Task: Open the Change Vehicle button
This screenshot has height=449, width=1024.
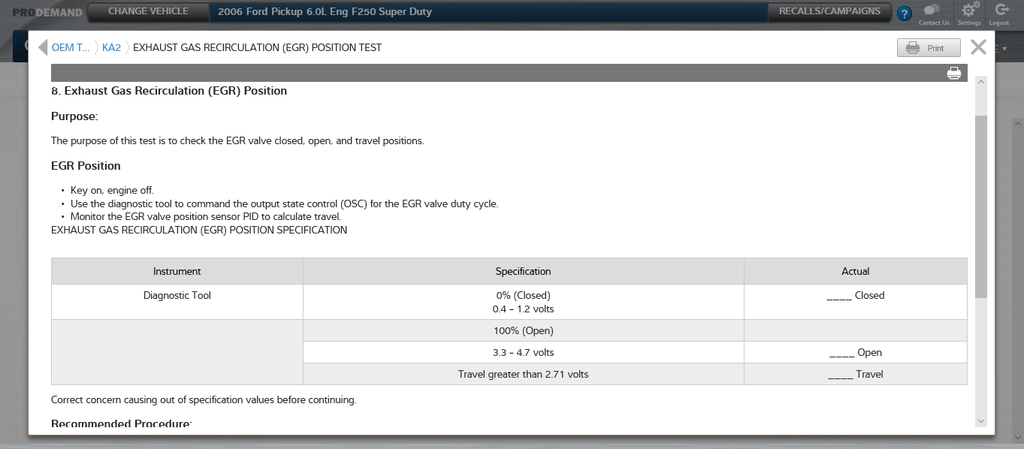Action: click(x=148, y=11)
